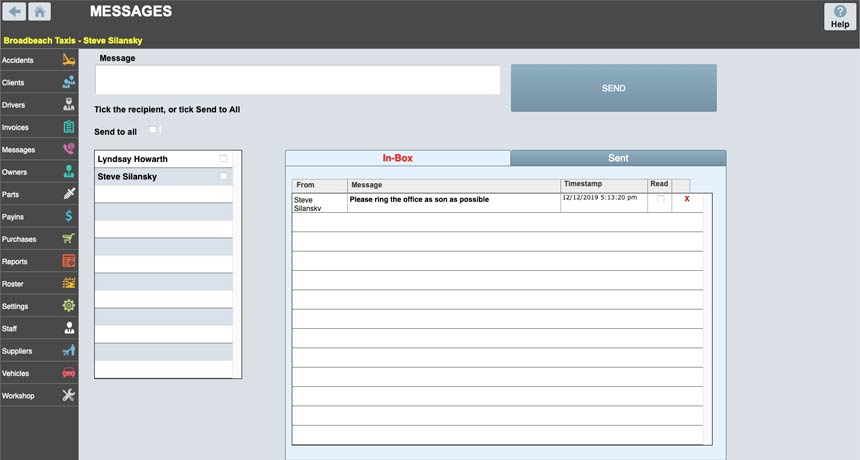Tick the Send to all checkbox
This screenshot has height=460, width=860.
(x=153, y=130)
